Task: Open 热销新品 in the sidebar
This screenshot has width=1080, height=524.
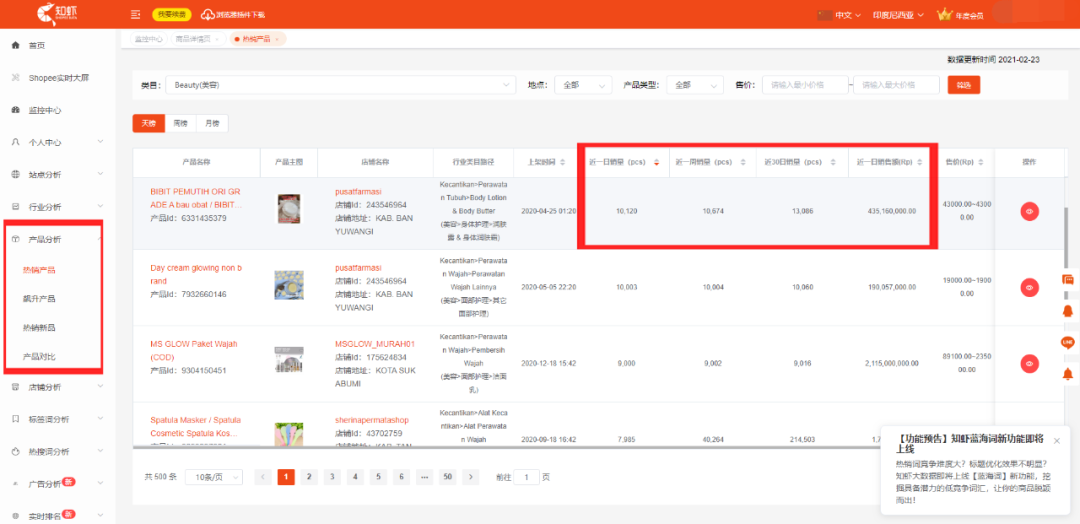Action: (x=39, y=328)
